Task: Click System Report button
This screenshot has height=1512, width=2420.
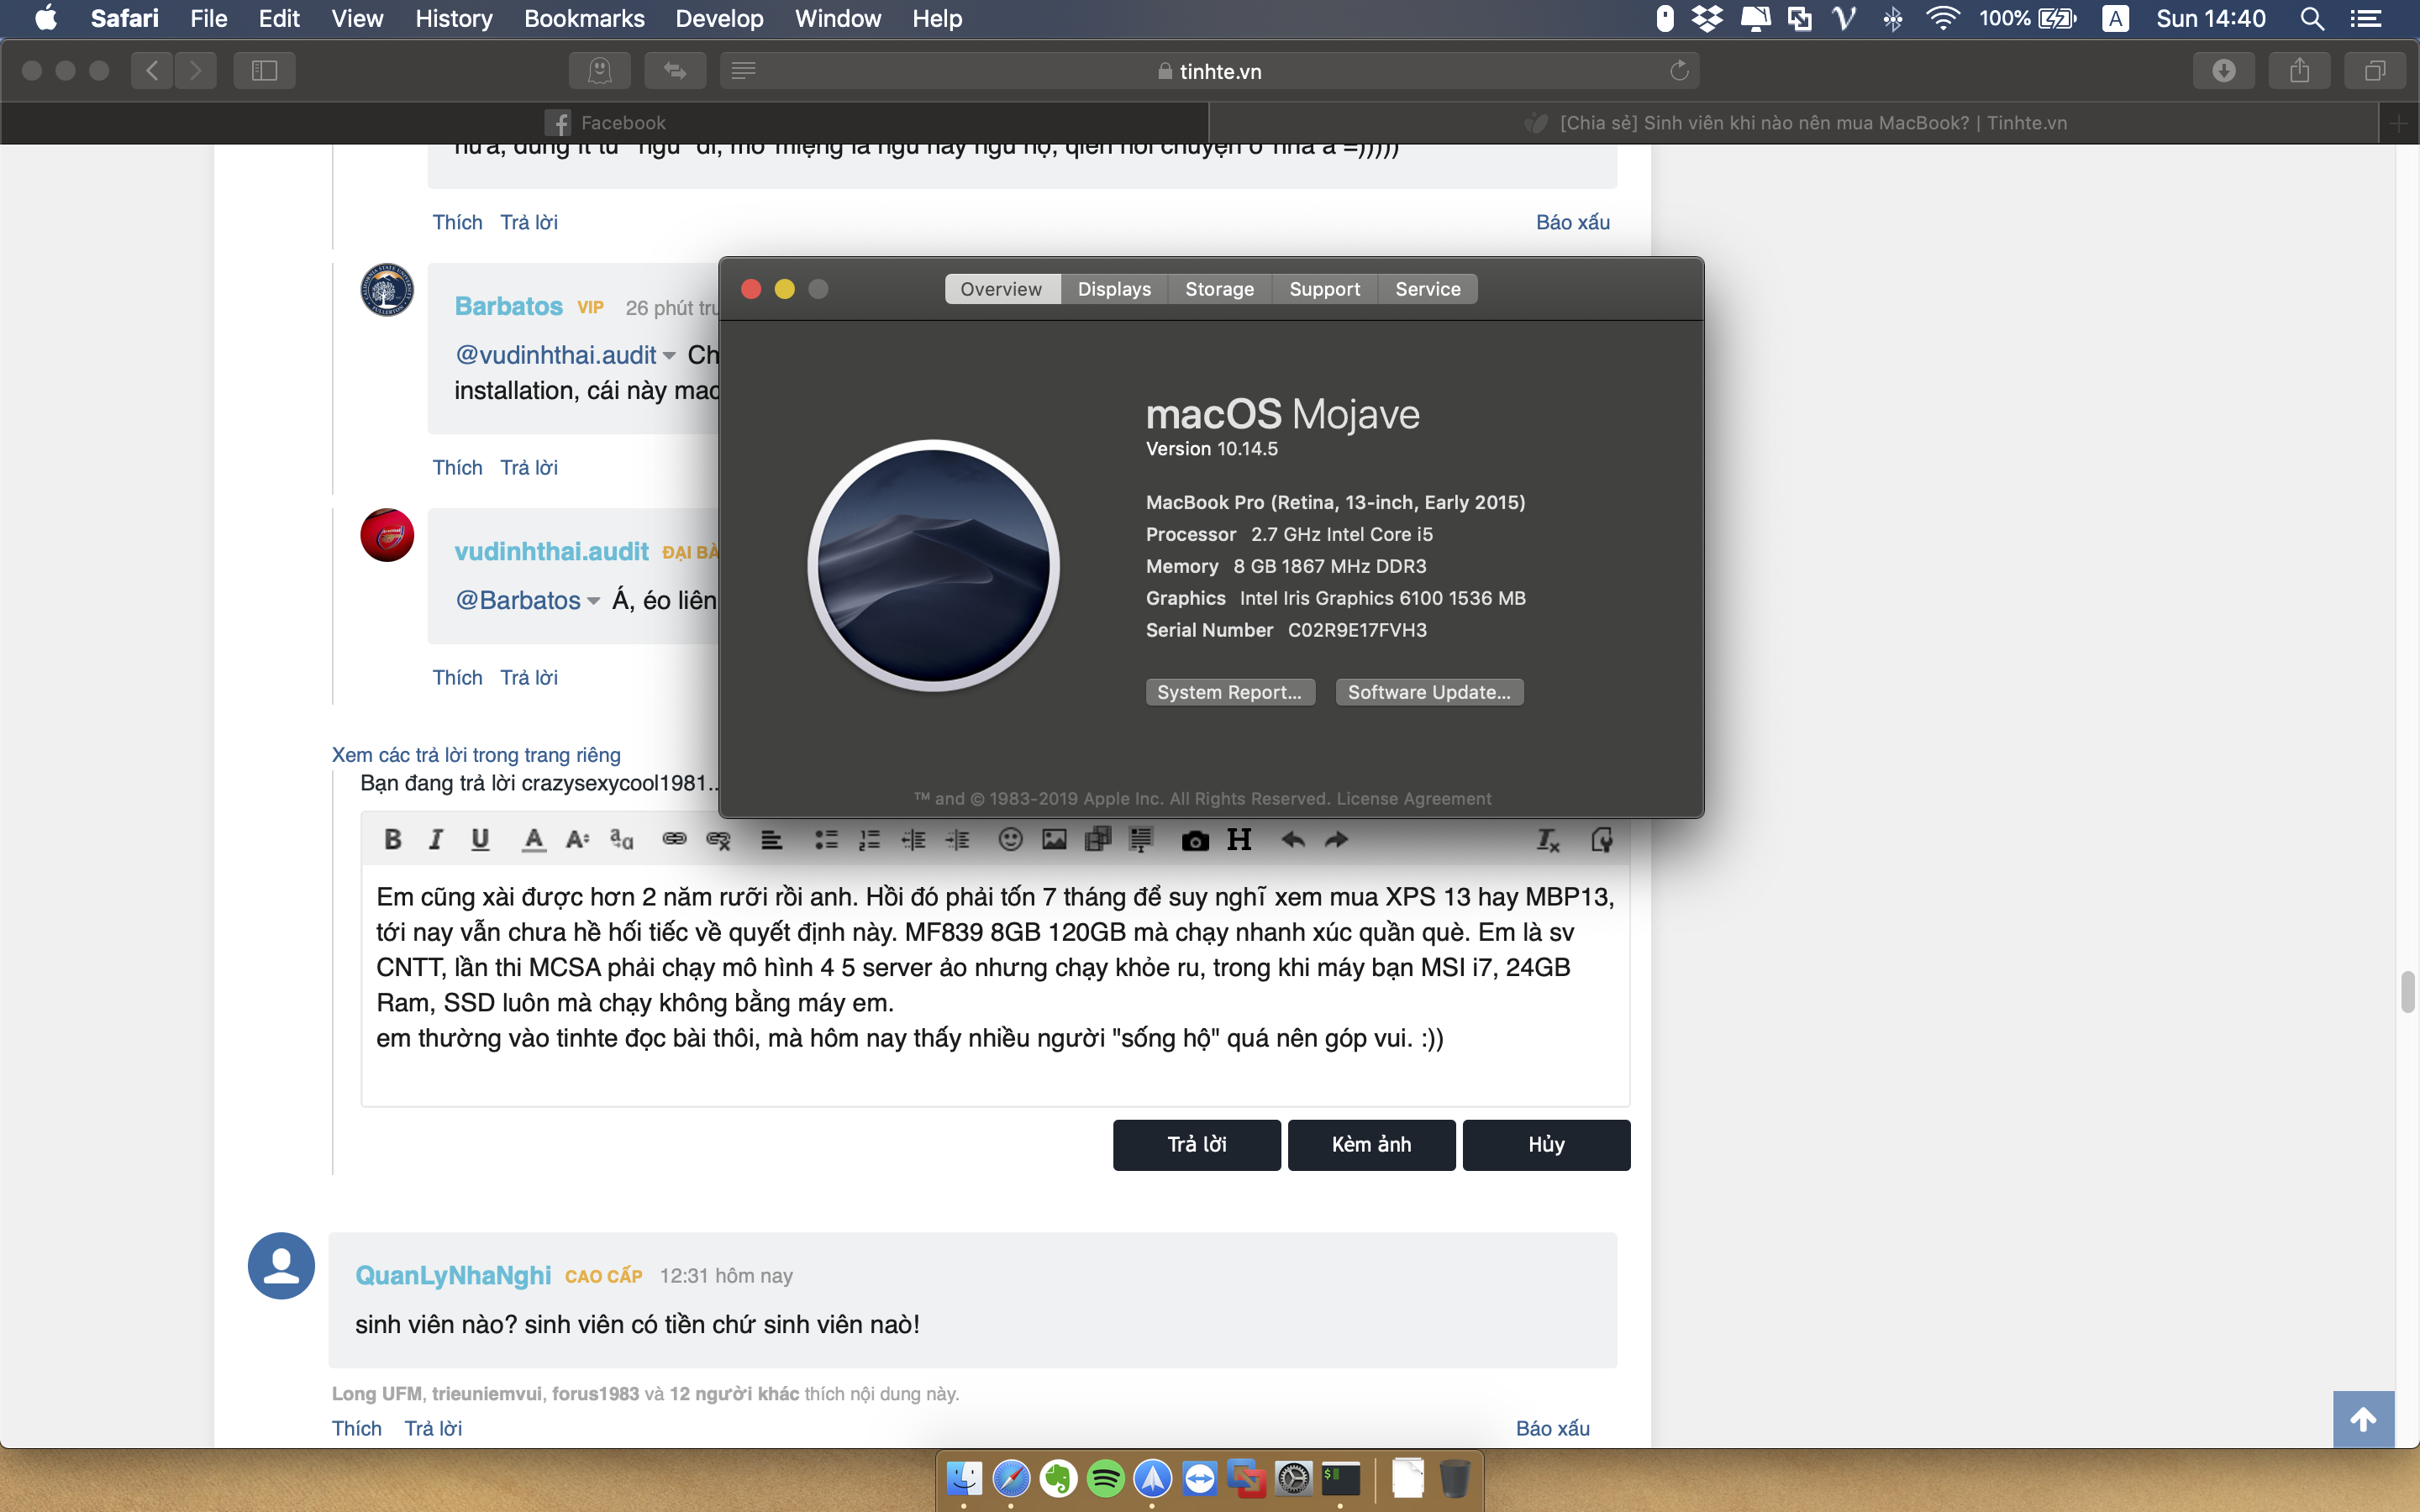Action: 1228,691
